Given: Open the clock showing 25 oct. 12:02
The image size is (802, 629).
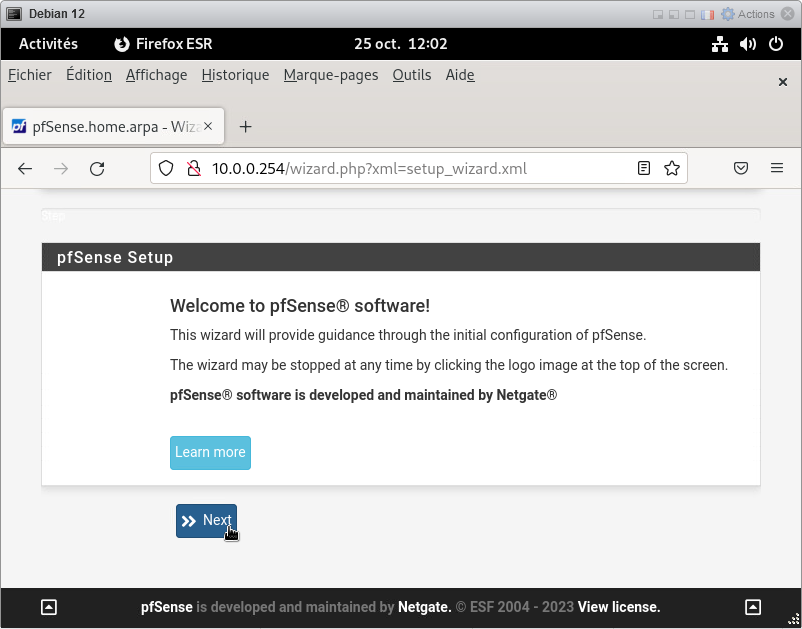Looking at the screenshot, I should click(x=400, y=44).
